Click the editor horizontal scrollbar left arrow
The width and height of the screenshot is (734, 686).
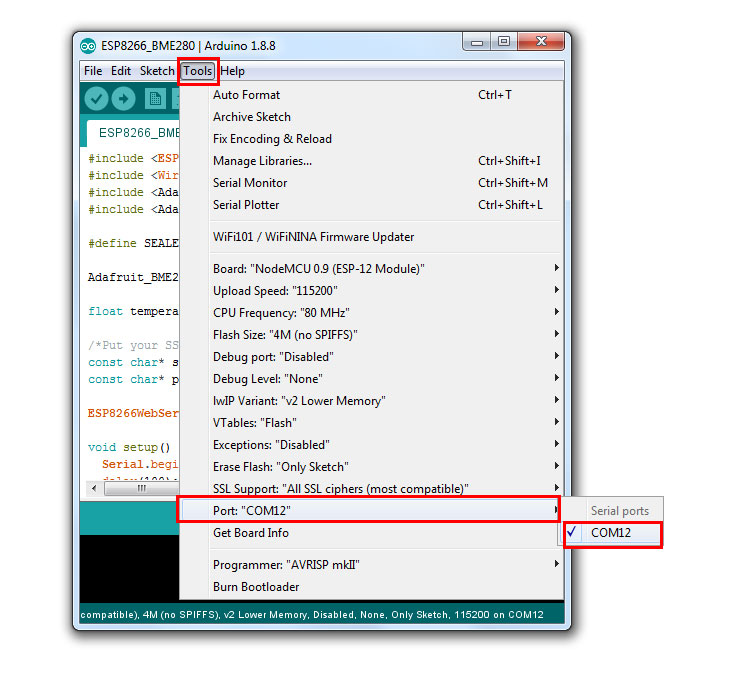pos(94,488)
